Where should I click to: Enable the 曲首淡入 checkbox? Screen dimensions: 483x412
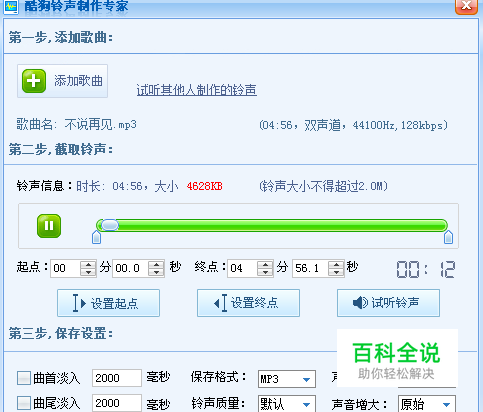click(x=24, y=378)
